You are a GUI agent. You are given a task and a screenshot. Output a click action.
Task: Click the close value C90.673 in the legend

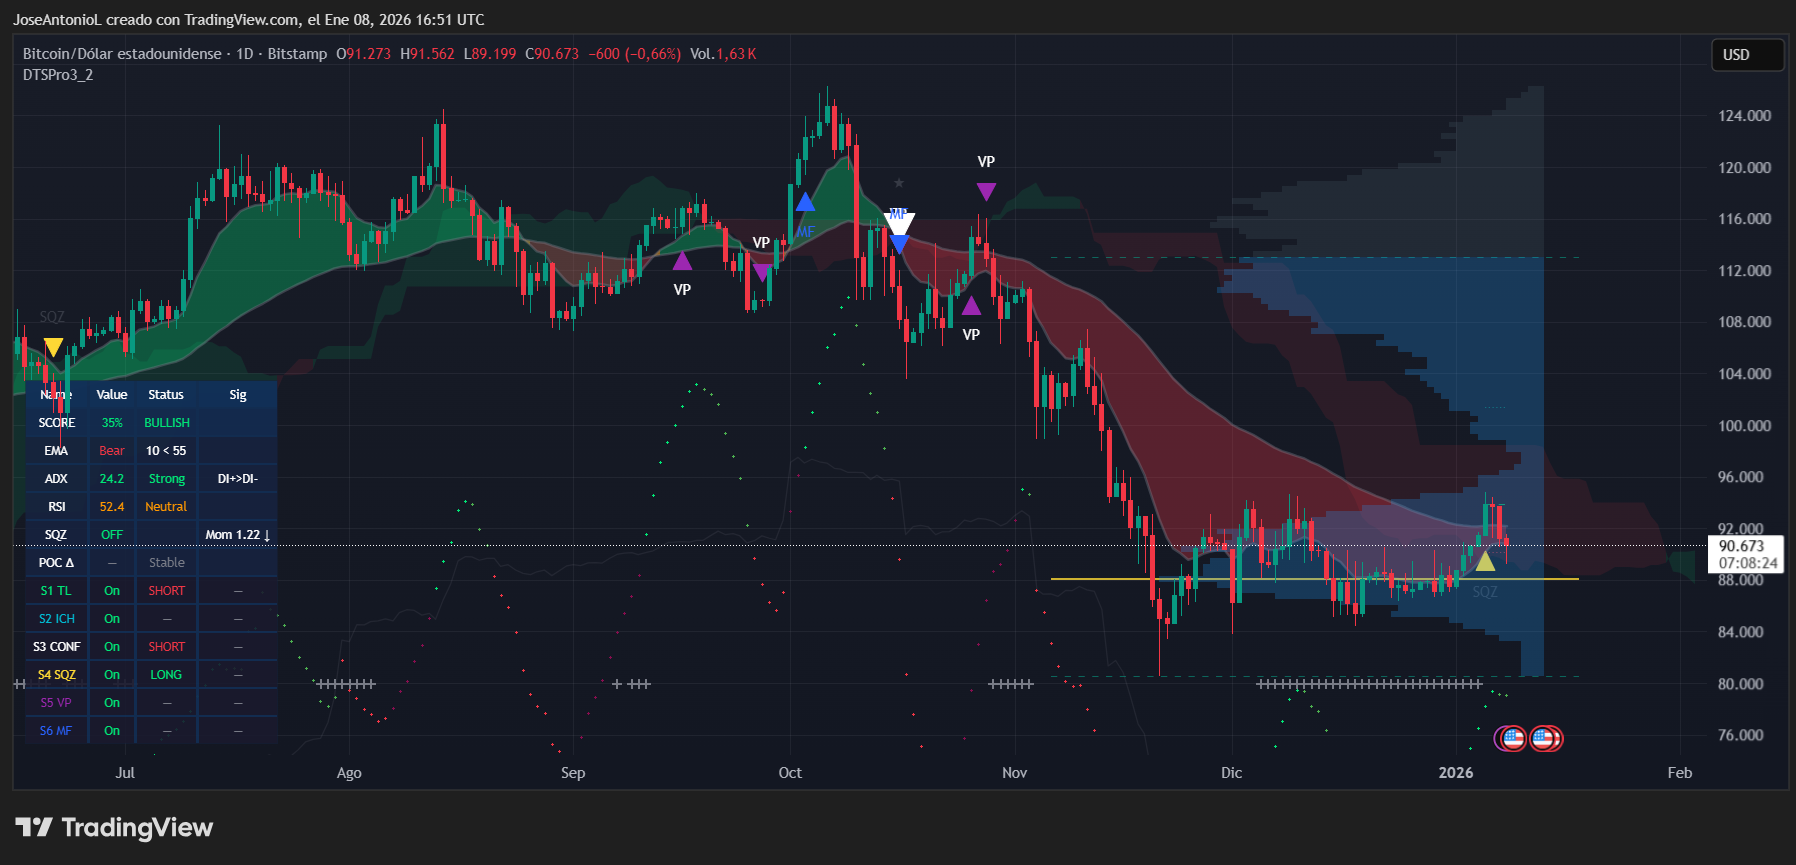(552, 54)
